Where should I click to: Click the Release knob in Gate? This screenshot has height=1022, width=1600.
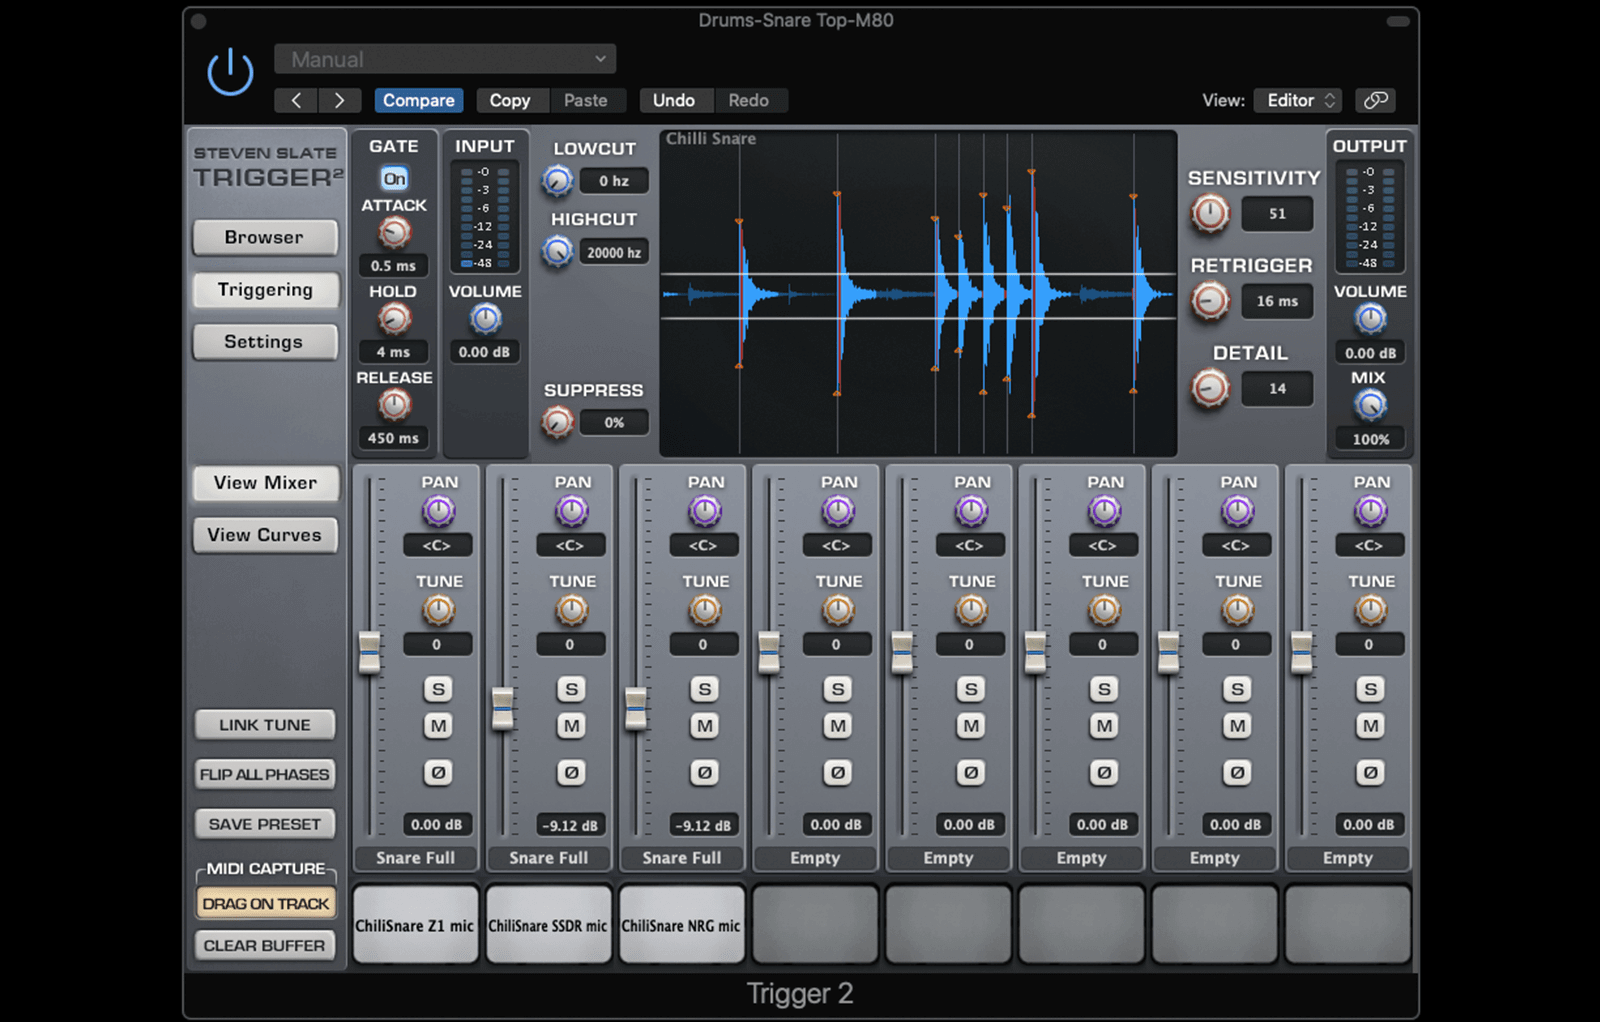pos(394,405)
